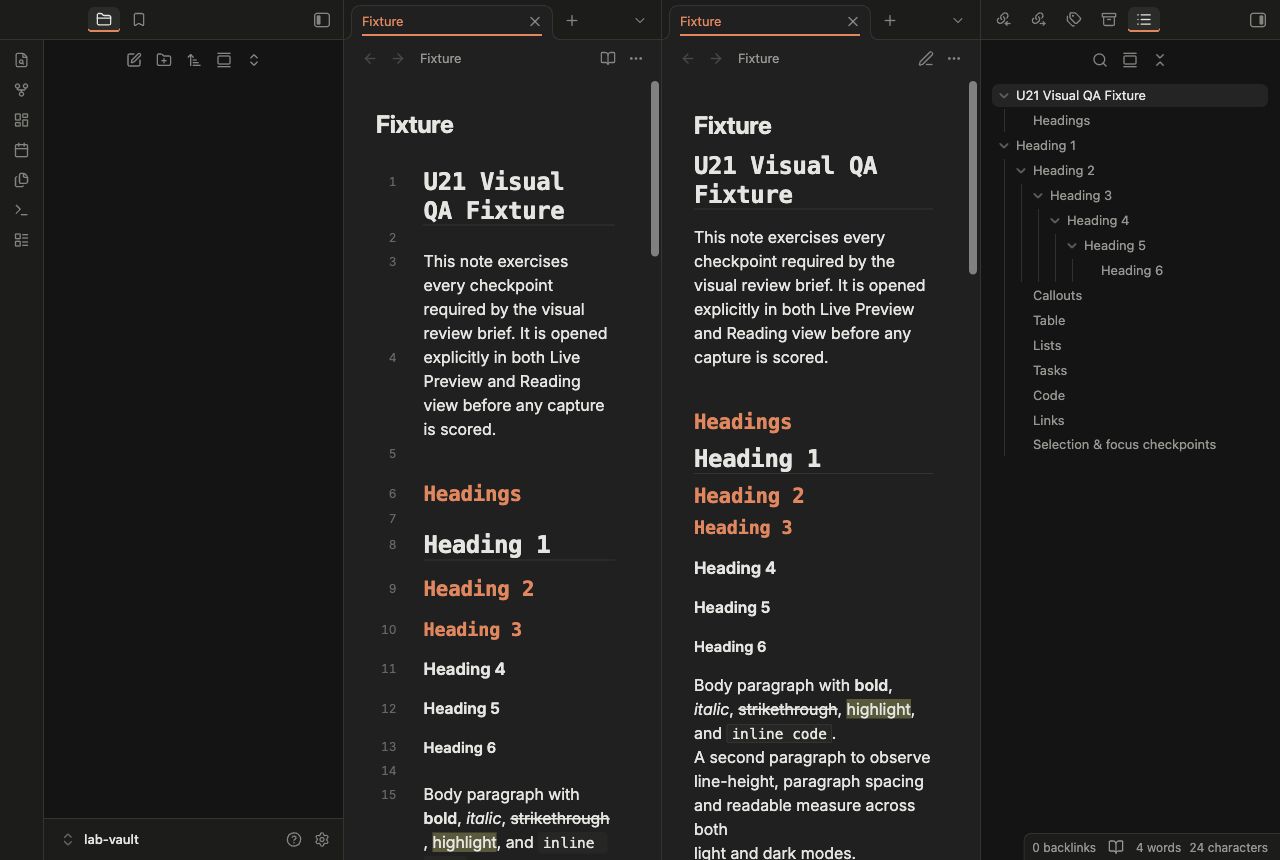1280x860 pixels.
Task: Collapse the right sidebar
Action: [1258, 20]
